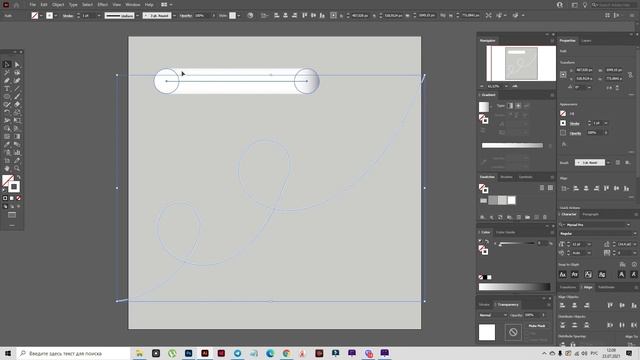Choose the Paintbrush tool

pyautogui.click(x=17, y=97)
